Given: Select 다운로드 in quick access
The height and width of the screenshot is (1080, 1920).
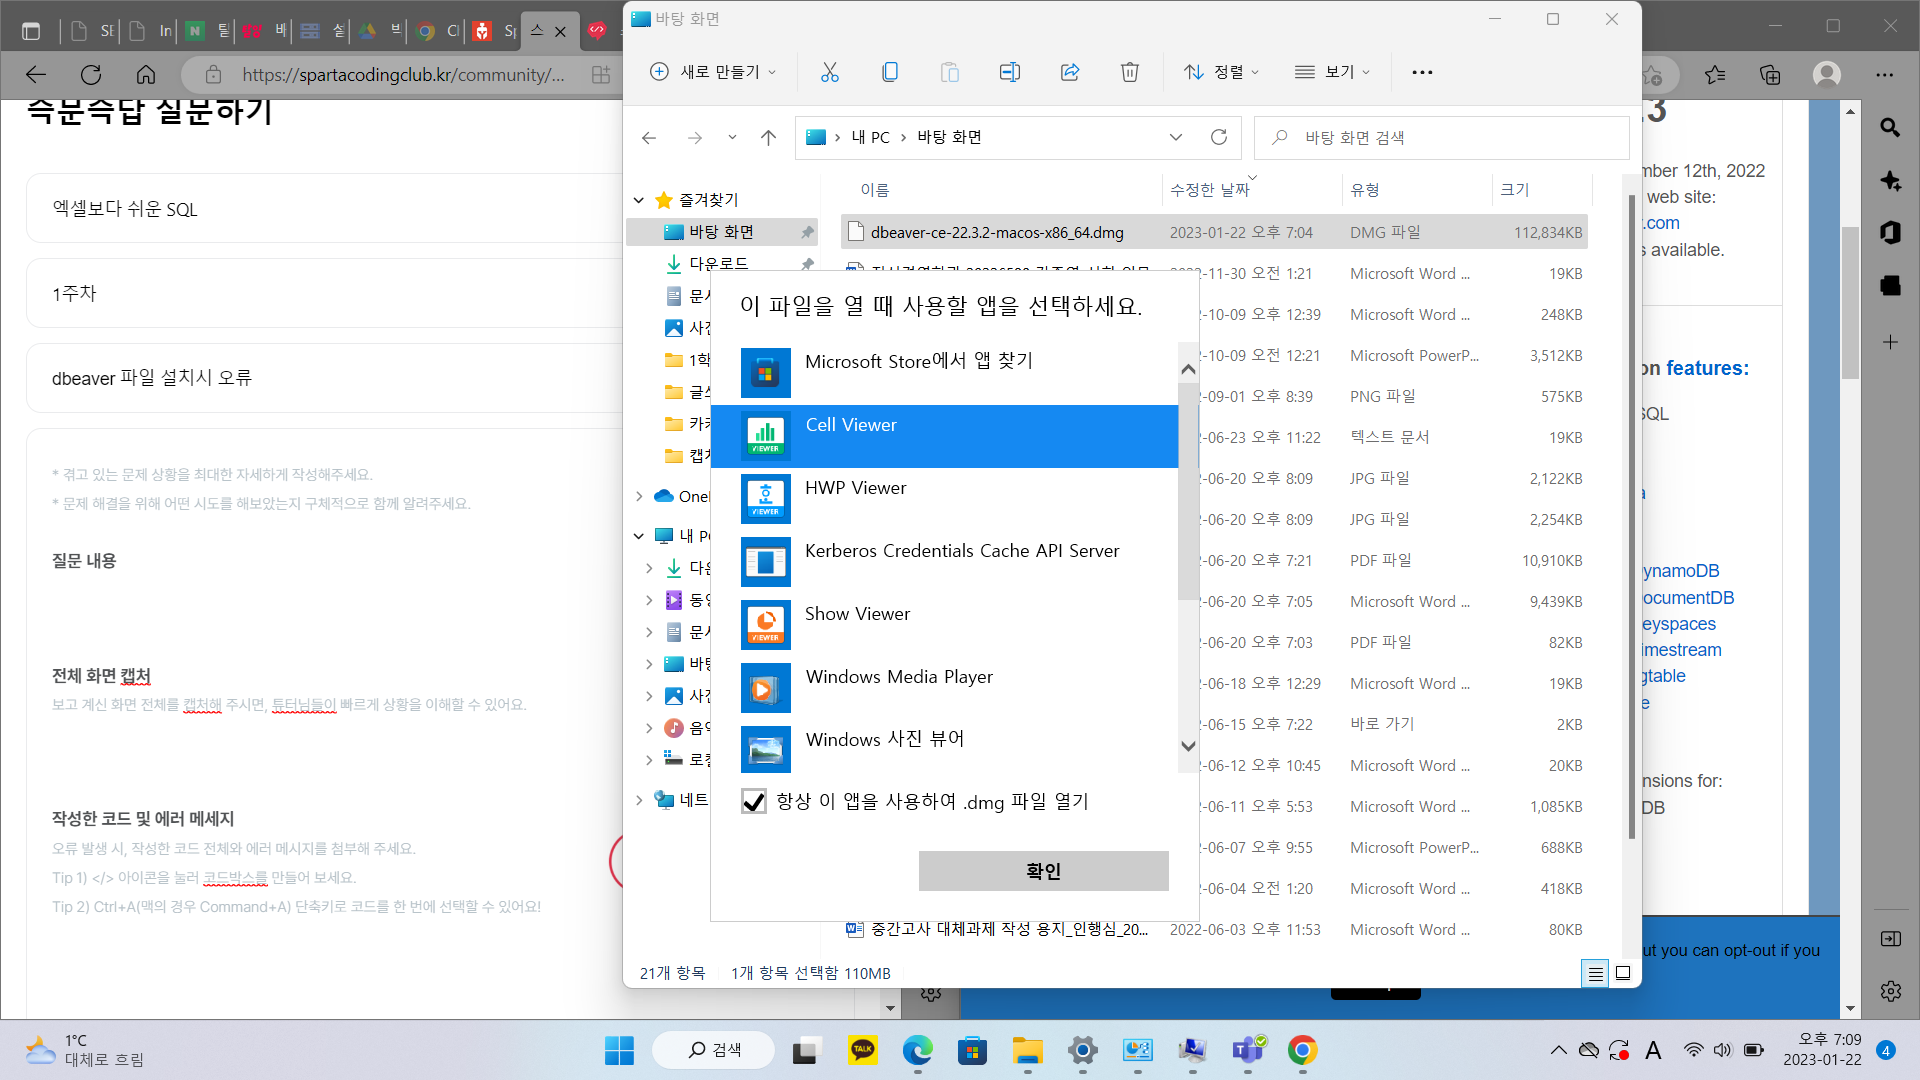Looking at the screenshot, I should tap(718, 264).
